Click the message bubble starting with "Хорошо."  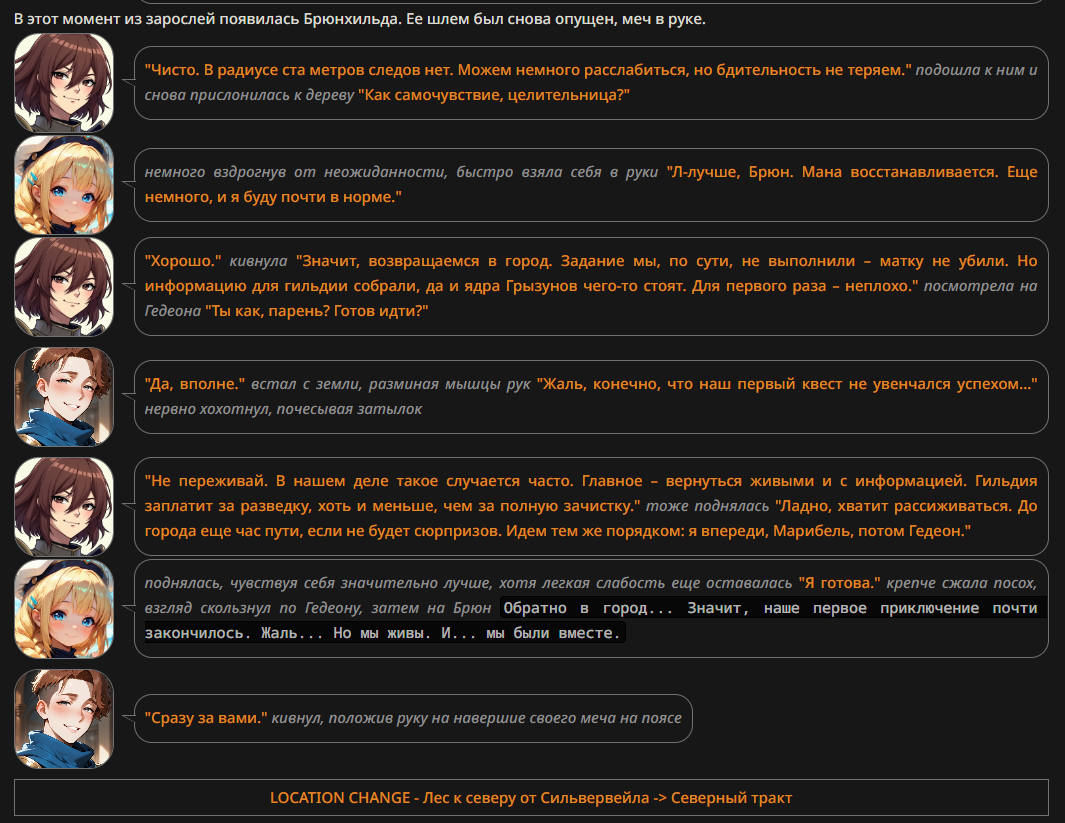[x=591, y=287]
